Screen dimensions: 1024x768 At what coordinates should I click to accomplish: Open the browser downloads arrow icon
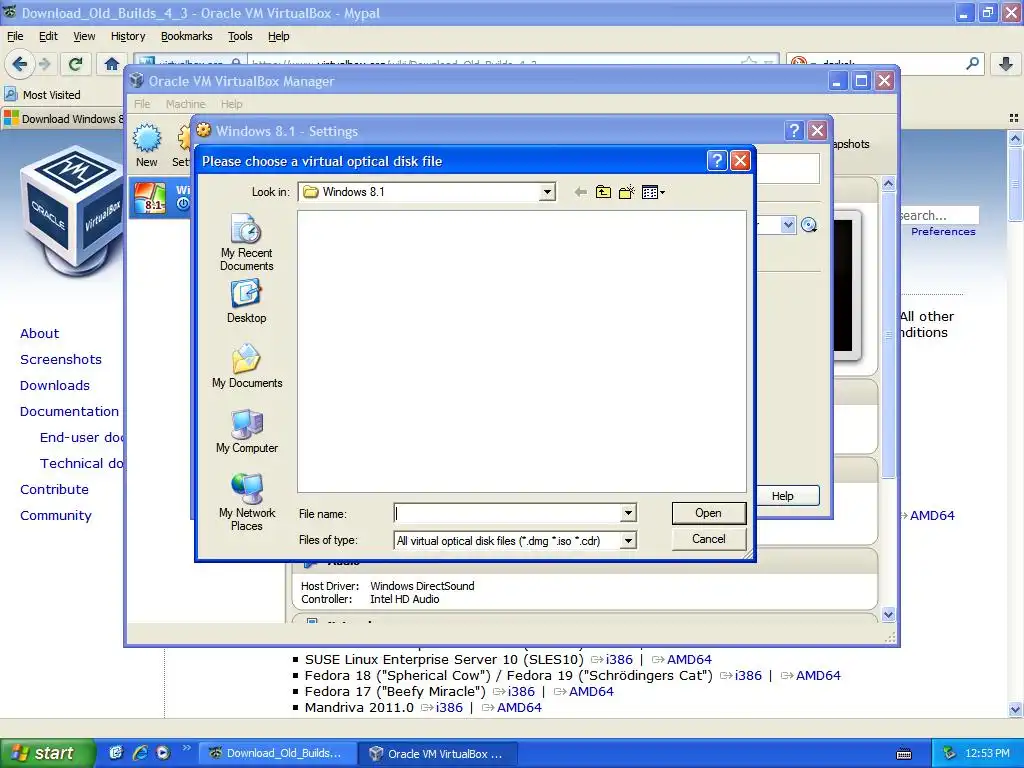coord(1006,64)
